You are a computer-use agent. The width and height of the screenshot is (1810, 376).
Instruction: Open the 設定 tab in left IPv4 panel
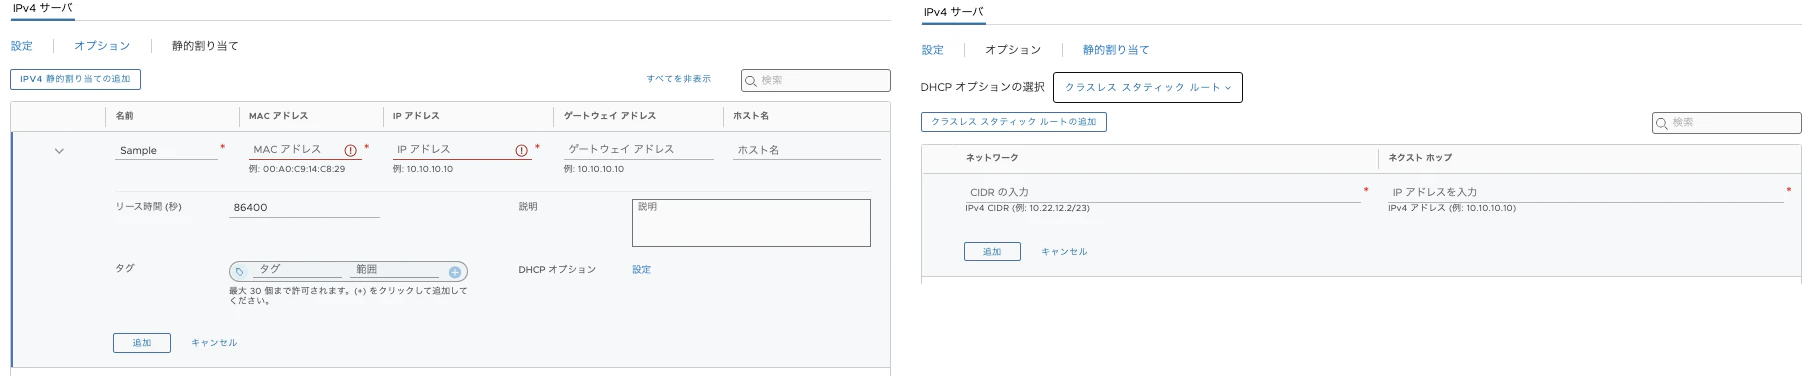(x=22, y=46)
